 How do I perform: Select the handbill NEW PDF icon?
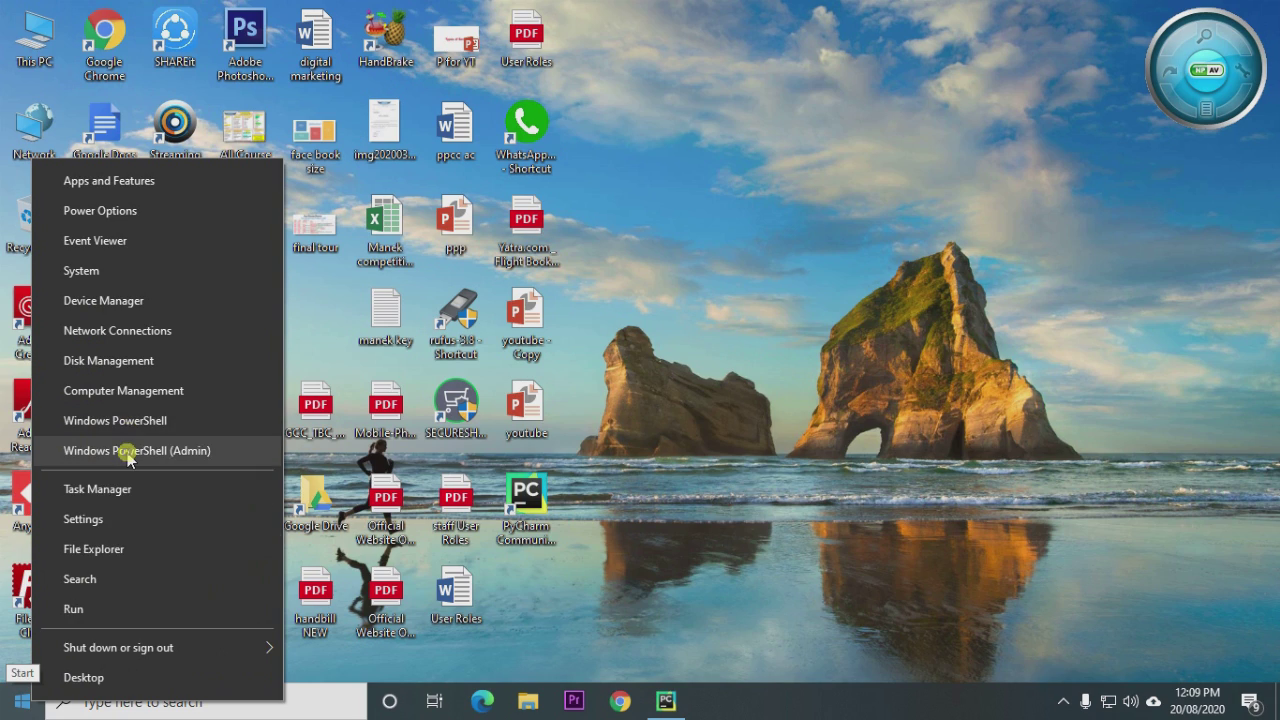click(315, 603)
